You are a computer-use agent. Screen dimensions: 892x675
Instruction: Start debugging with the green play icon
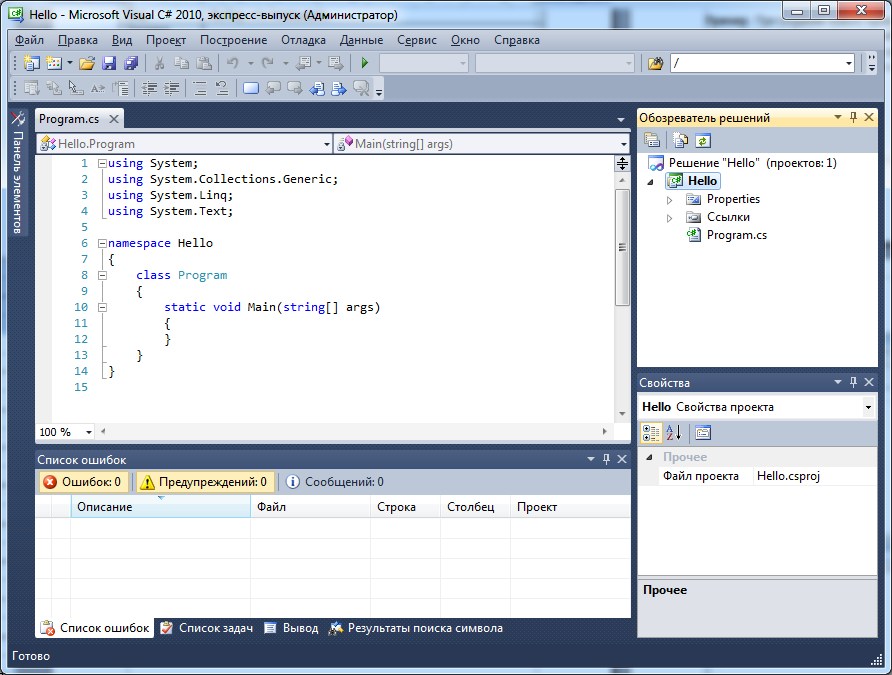(365, 63)
